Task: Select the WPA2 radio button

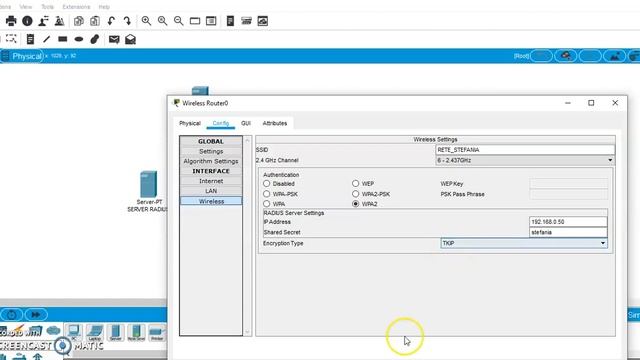Action: click(356, 204)
